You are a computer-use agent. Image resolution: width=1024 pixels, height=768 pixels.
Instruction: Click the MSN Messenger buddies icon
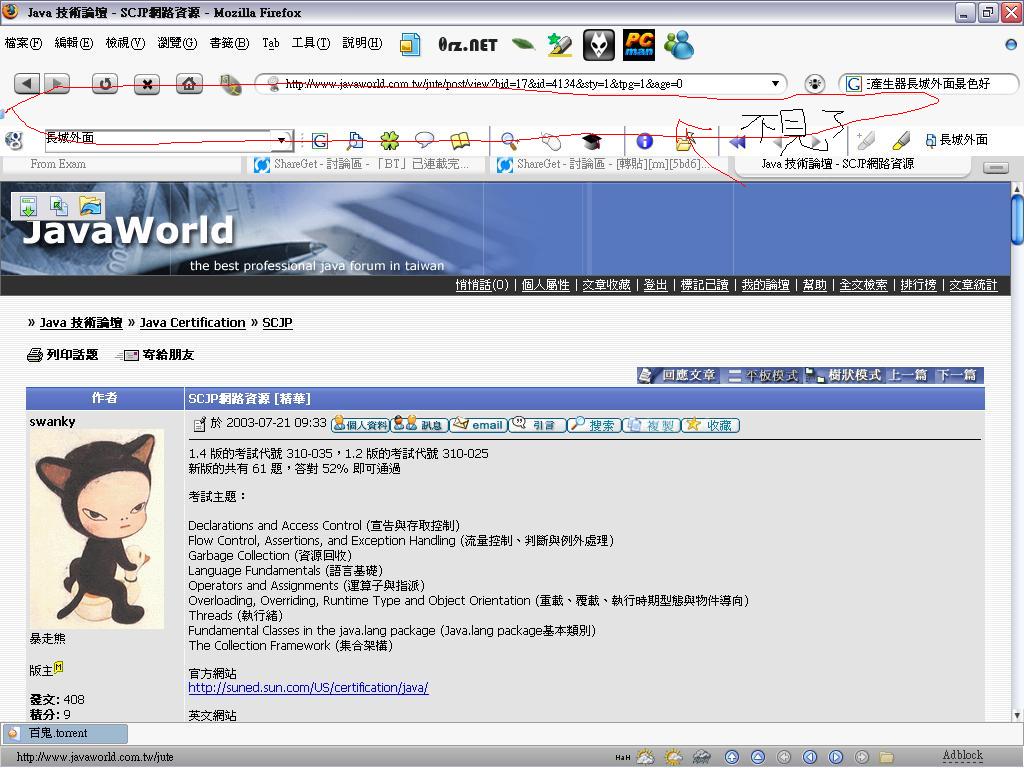point(679,45)
